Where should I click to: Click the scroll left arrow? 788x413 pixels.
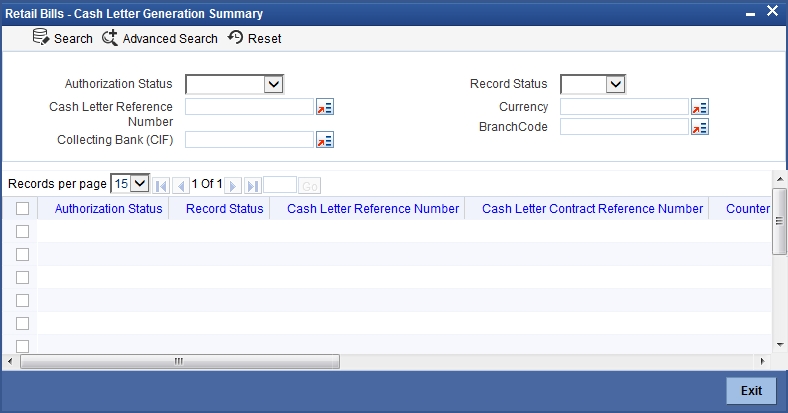coord(10,361)
